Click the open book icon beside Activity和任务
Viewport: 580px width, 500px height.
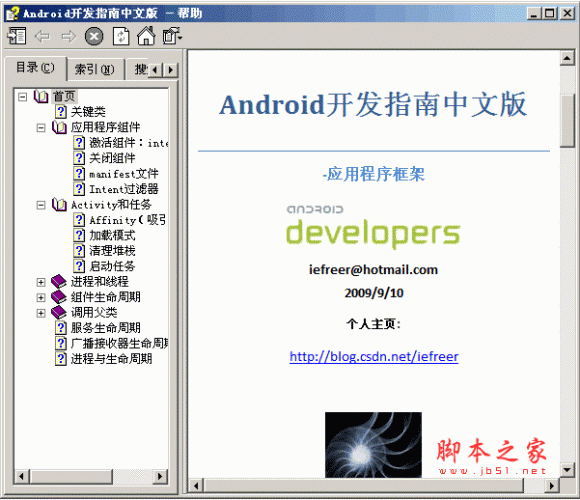59,205
